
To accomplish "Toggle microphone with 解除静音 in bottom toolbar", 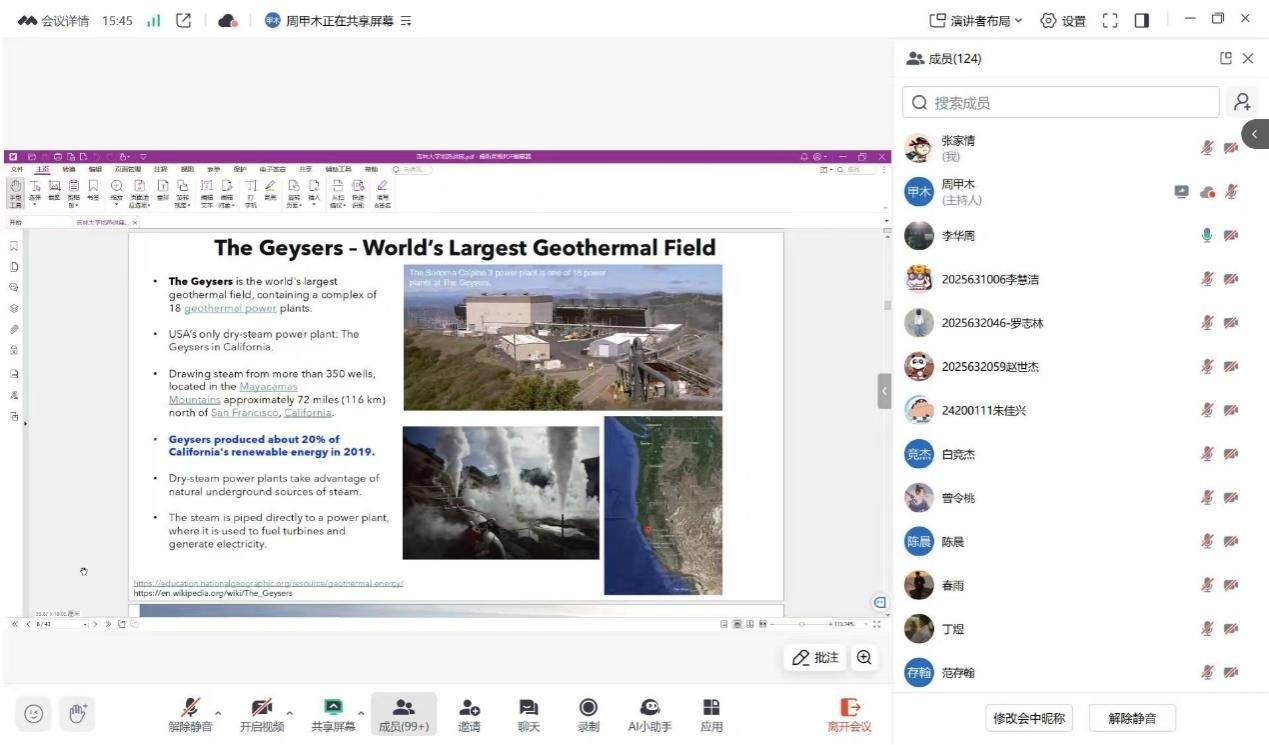I will tap(190, 714).
